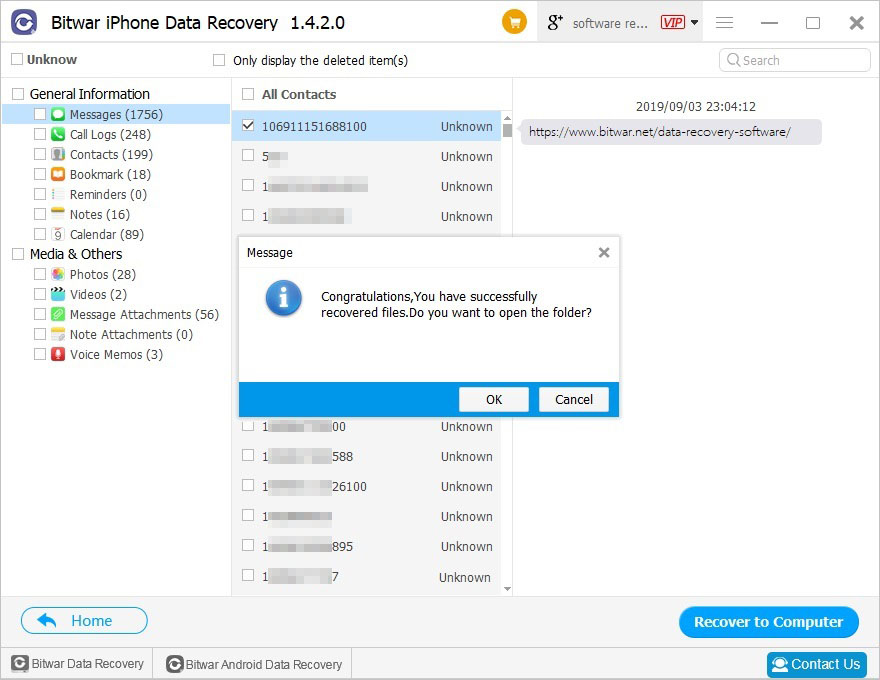
Task: Check the Voice Memos (3) checkbox
Action: click(40, 354)
